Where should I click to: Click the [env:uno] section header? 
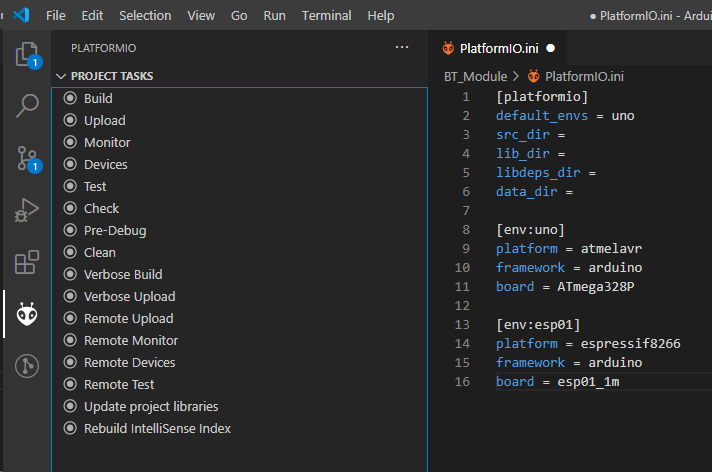tap(530, 230)
